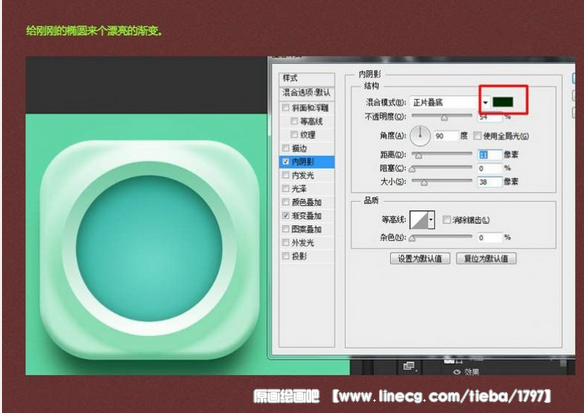Viewport: 584px width, 413px height.
Task: Tick the 投影 checkbox
Action: coord(286,256)
